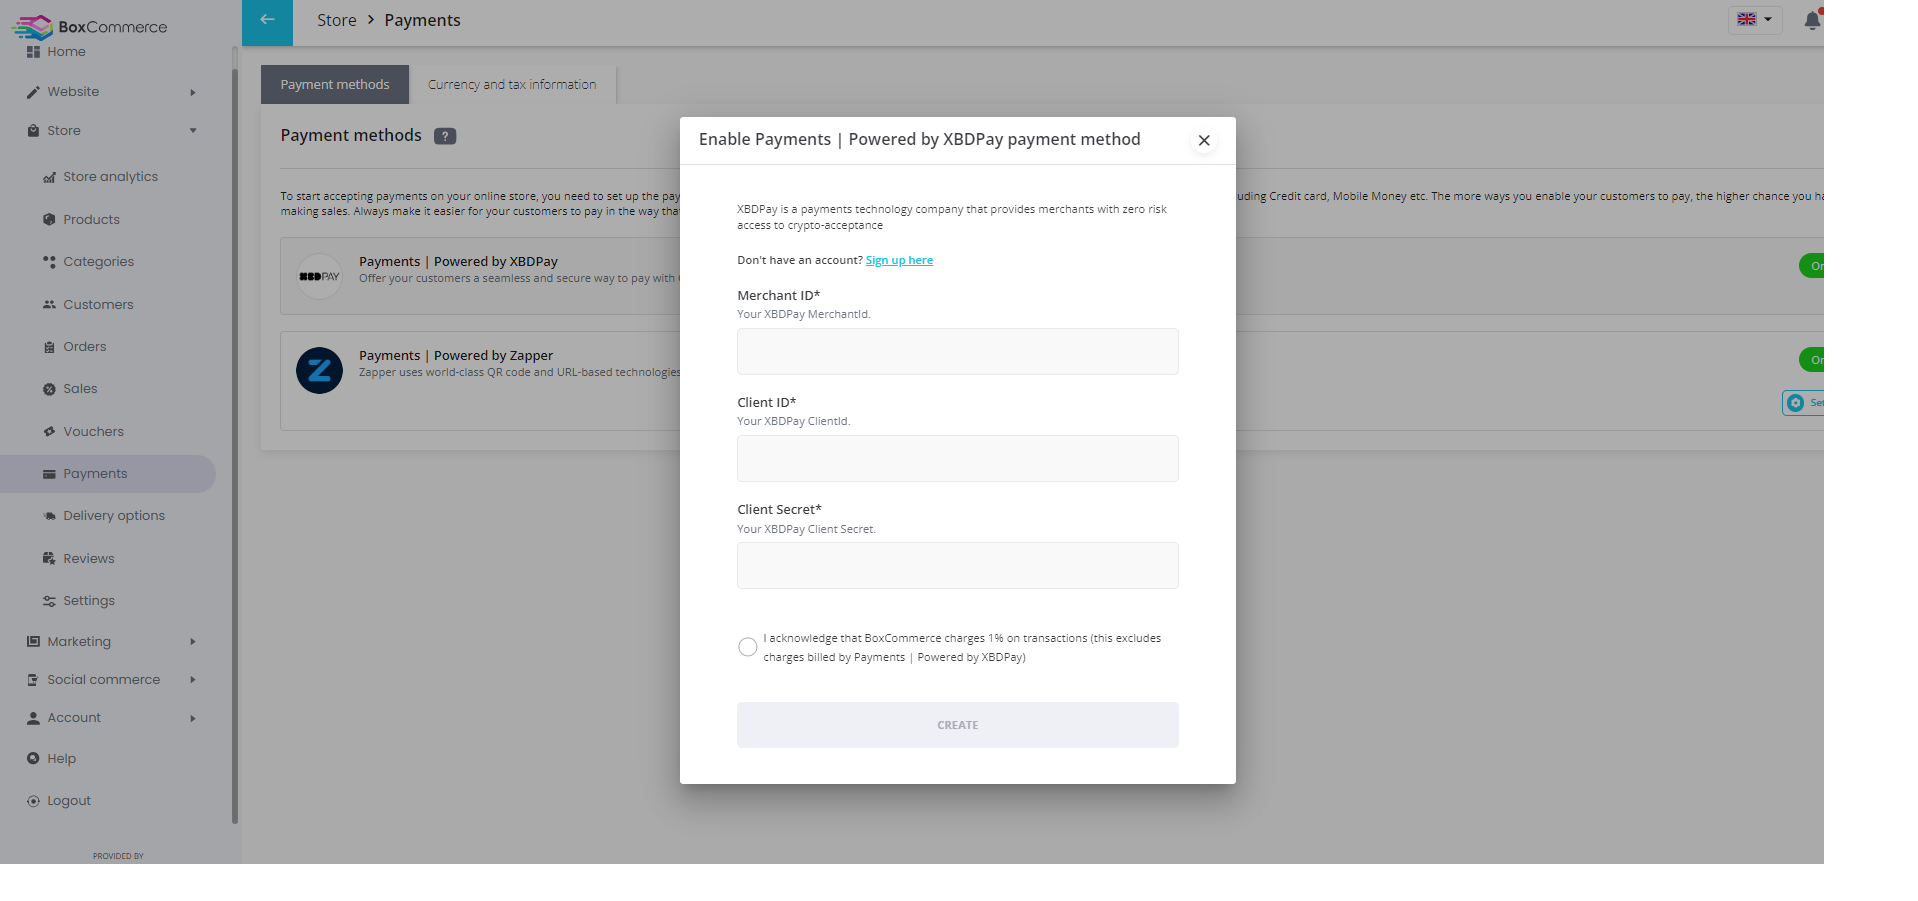The image size is (1918, 901).
Task: Click the Account person icon
Action: [33, 718]
